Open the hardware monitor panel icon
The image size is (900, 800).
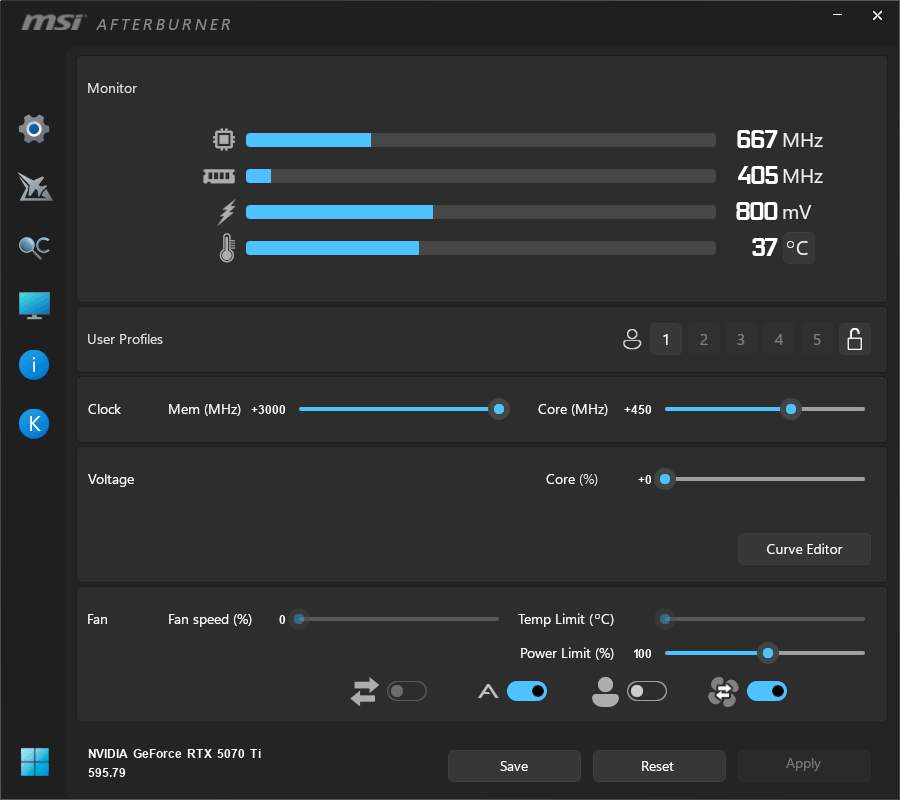pos(33,305)
